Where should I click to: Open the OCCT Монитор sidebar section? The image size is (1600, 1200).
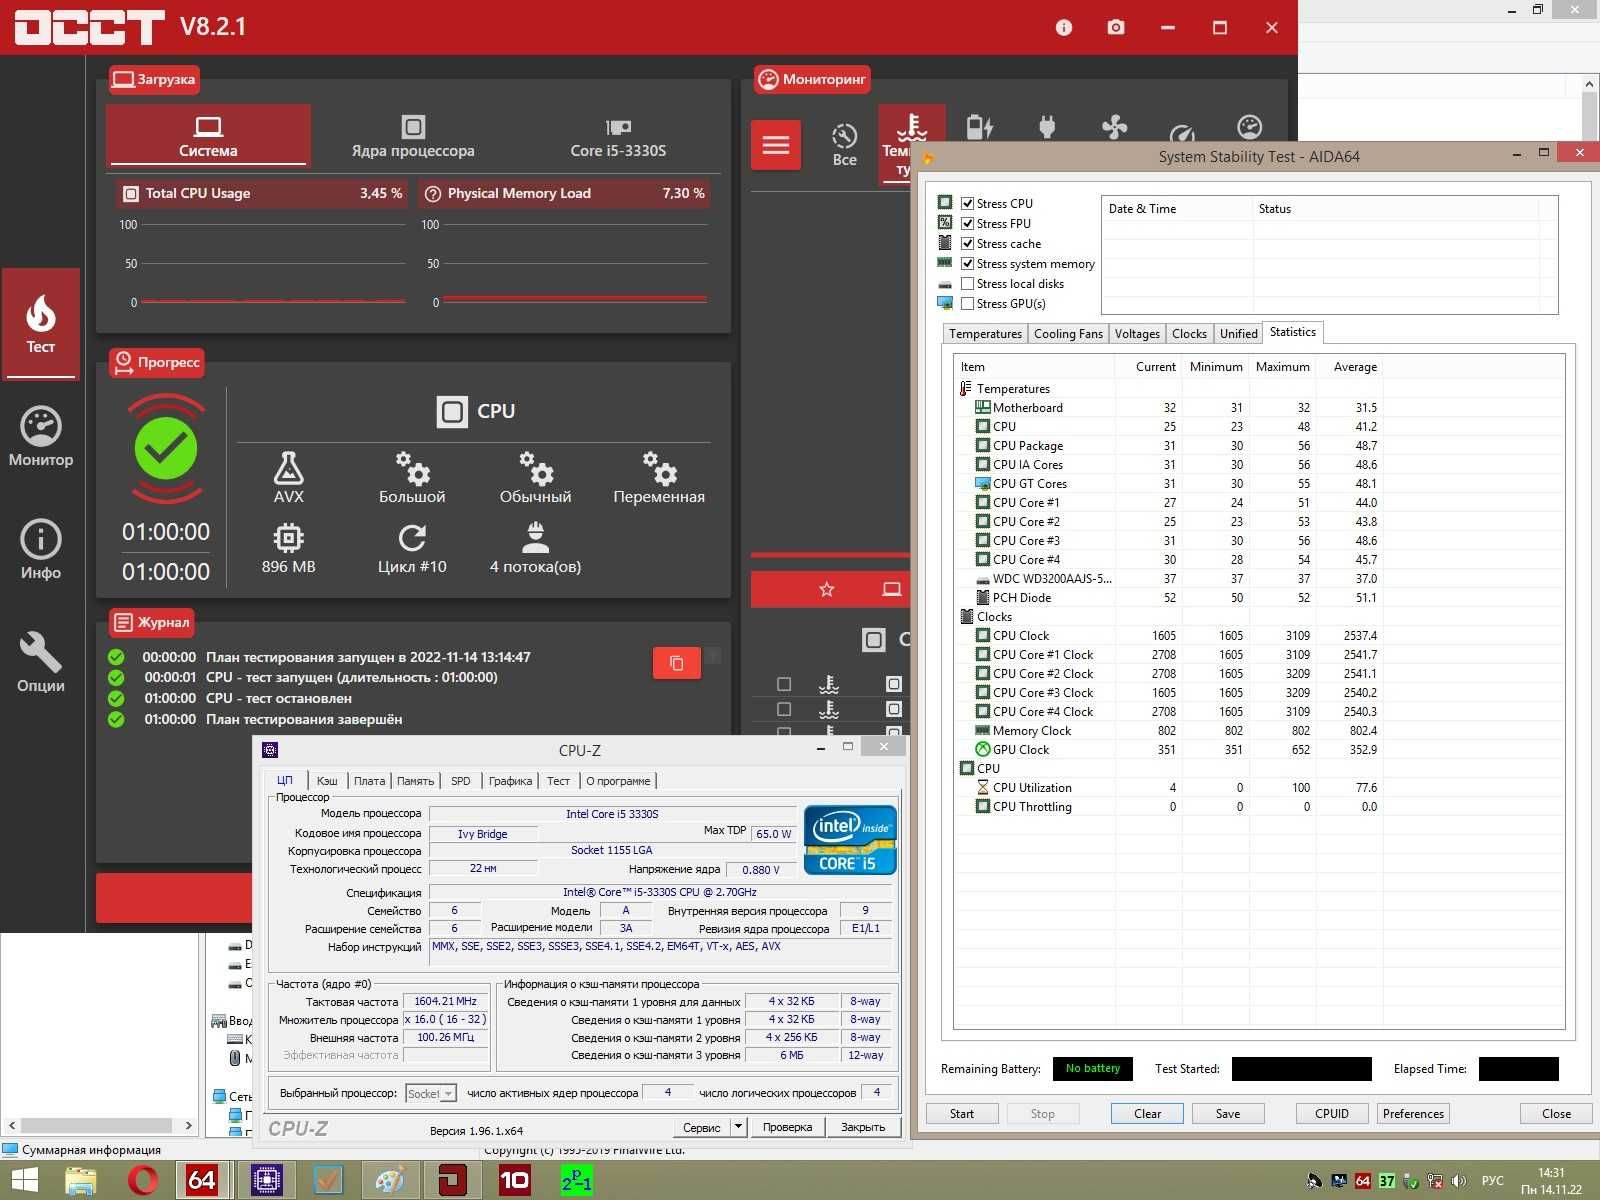(x=40, y=437)
